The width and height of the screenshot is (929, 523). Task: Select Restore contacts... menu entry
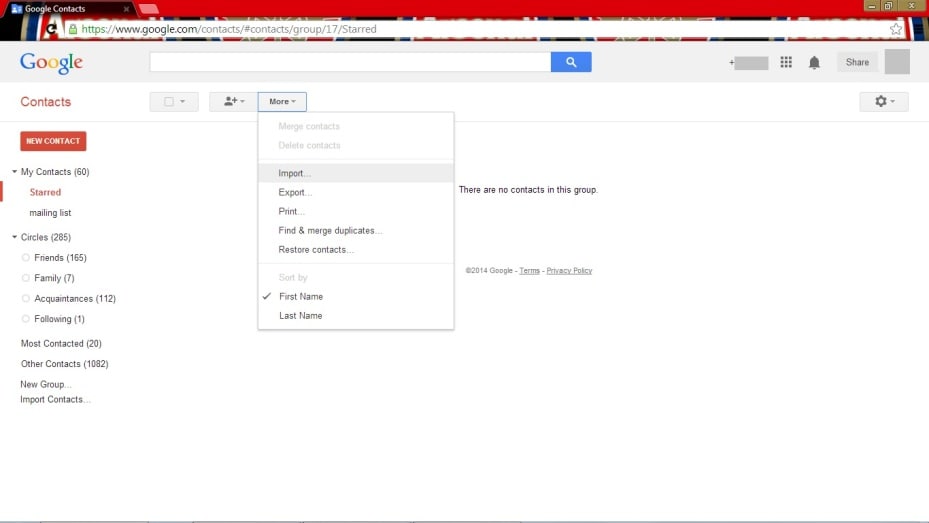pos(355,249)
